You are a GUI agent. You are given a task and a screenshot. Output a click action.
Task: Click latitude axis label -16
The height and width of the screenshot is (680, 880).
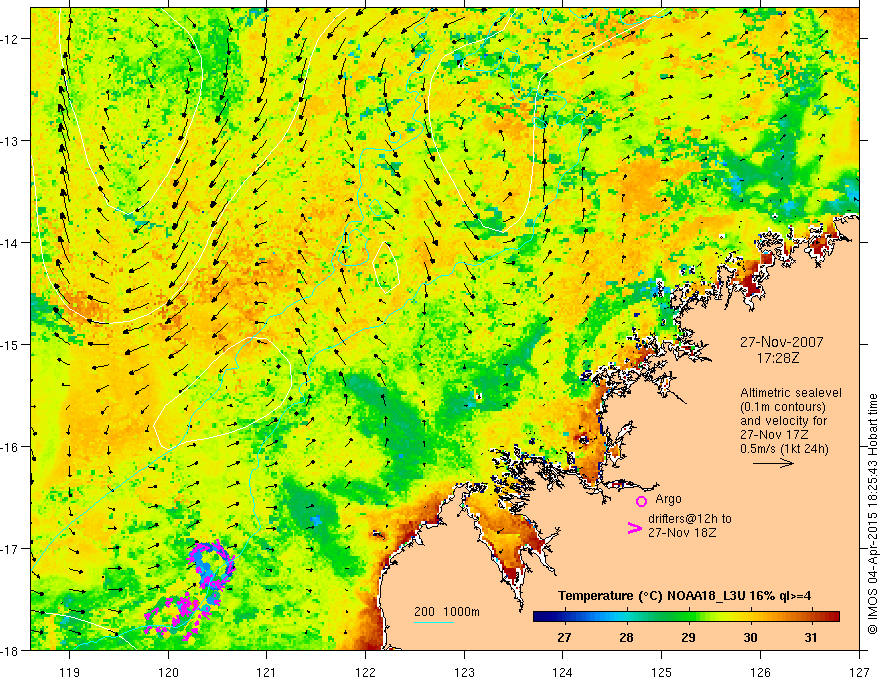tap(11, 447)
